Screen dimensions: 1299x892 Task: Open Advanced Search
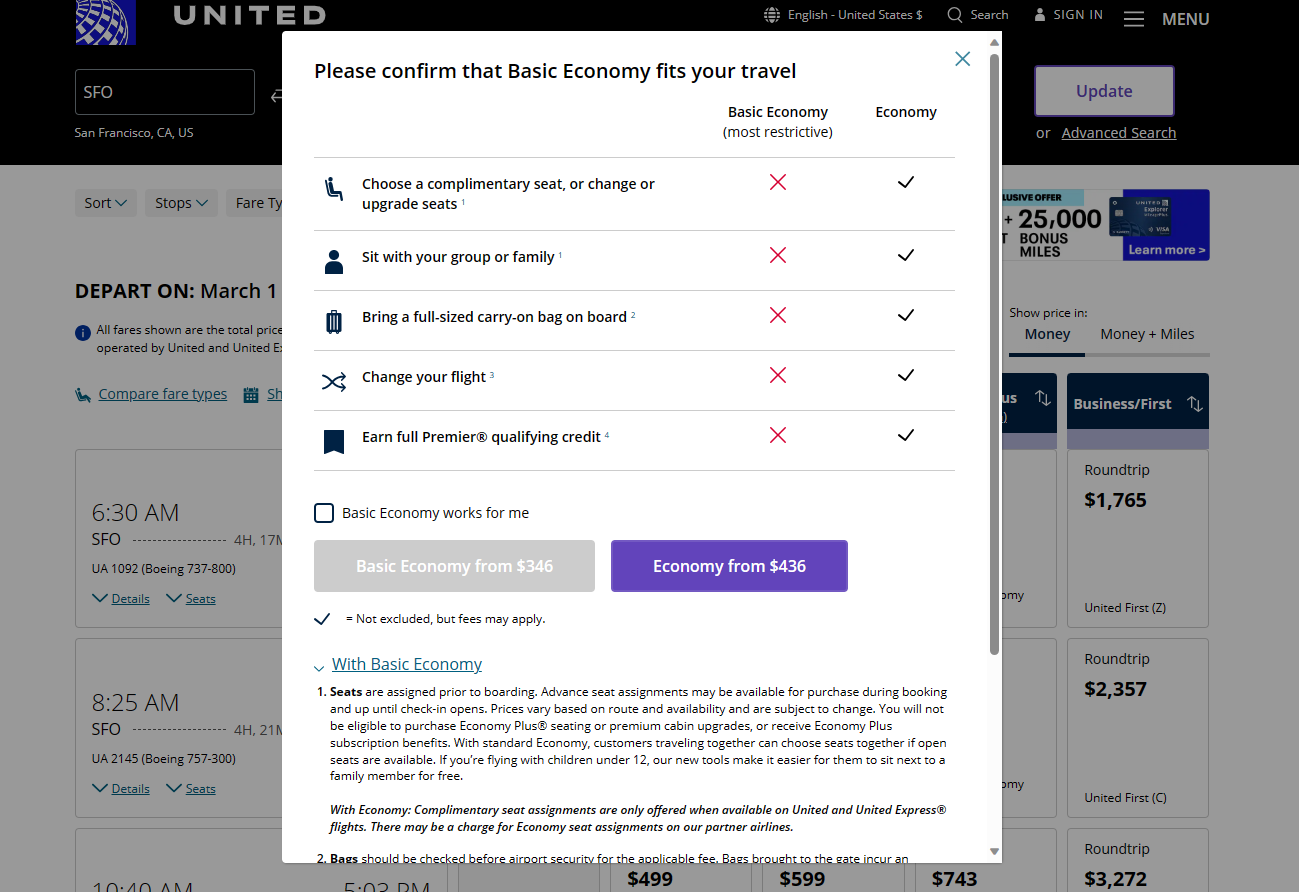point(1118,132)
